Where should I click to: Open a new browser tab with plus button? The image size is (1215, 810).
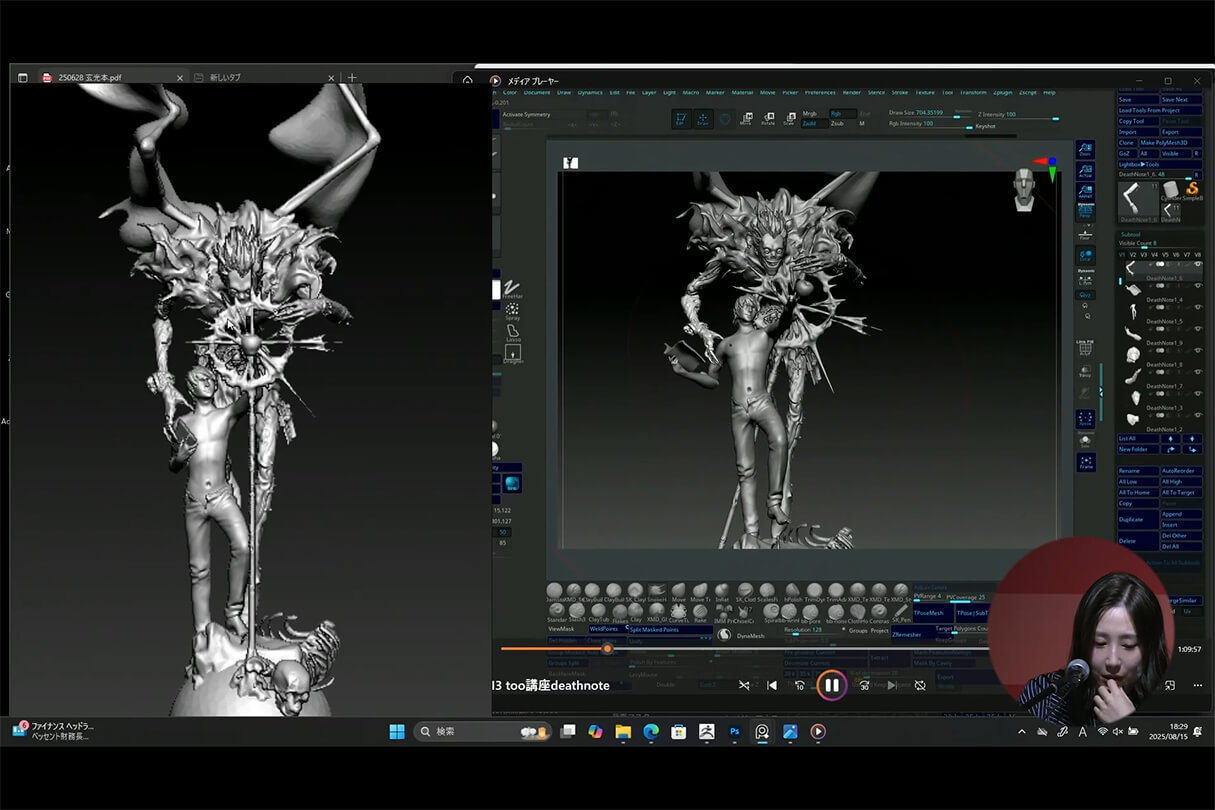[x=352, y=78]
